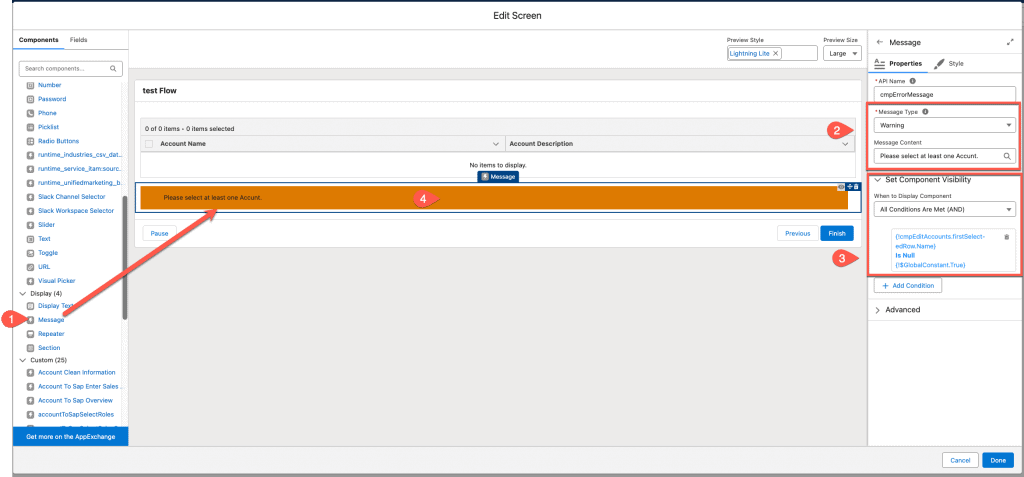
Task: Click the Done button
Action: (997, 459)
